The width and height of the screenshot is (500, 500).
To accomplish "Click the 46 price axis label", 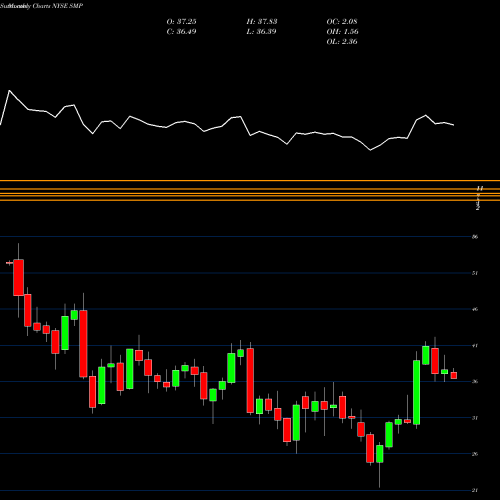I will pos(475,309).
